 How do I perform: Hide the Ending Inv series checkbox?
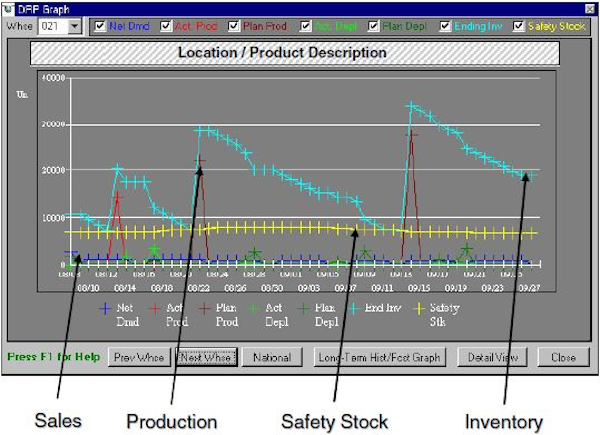[x=448, y=25]
